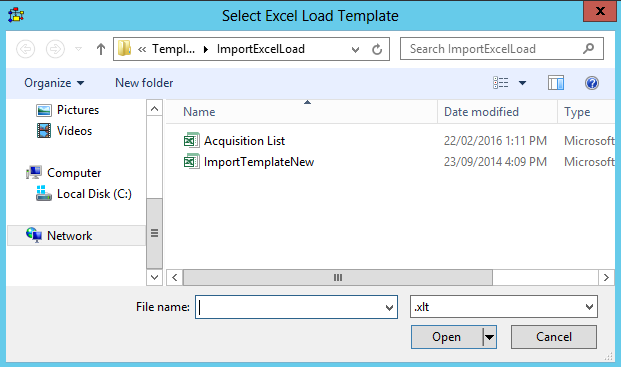Open the .xlt file type dropdown
This screenshot has width=621, height=367.
click(x=504, y=306)
